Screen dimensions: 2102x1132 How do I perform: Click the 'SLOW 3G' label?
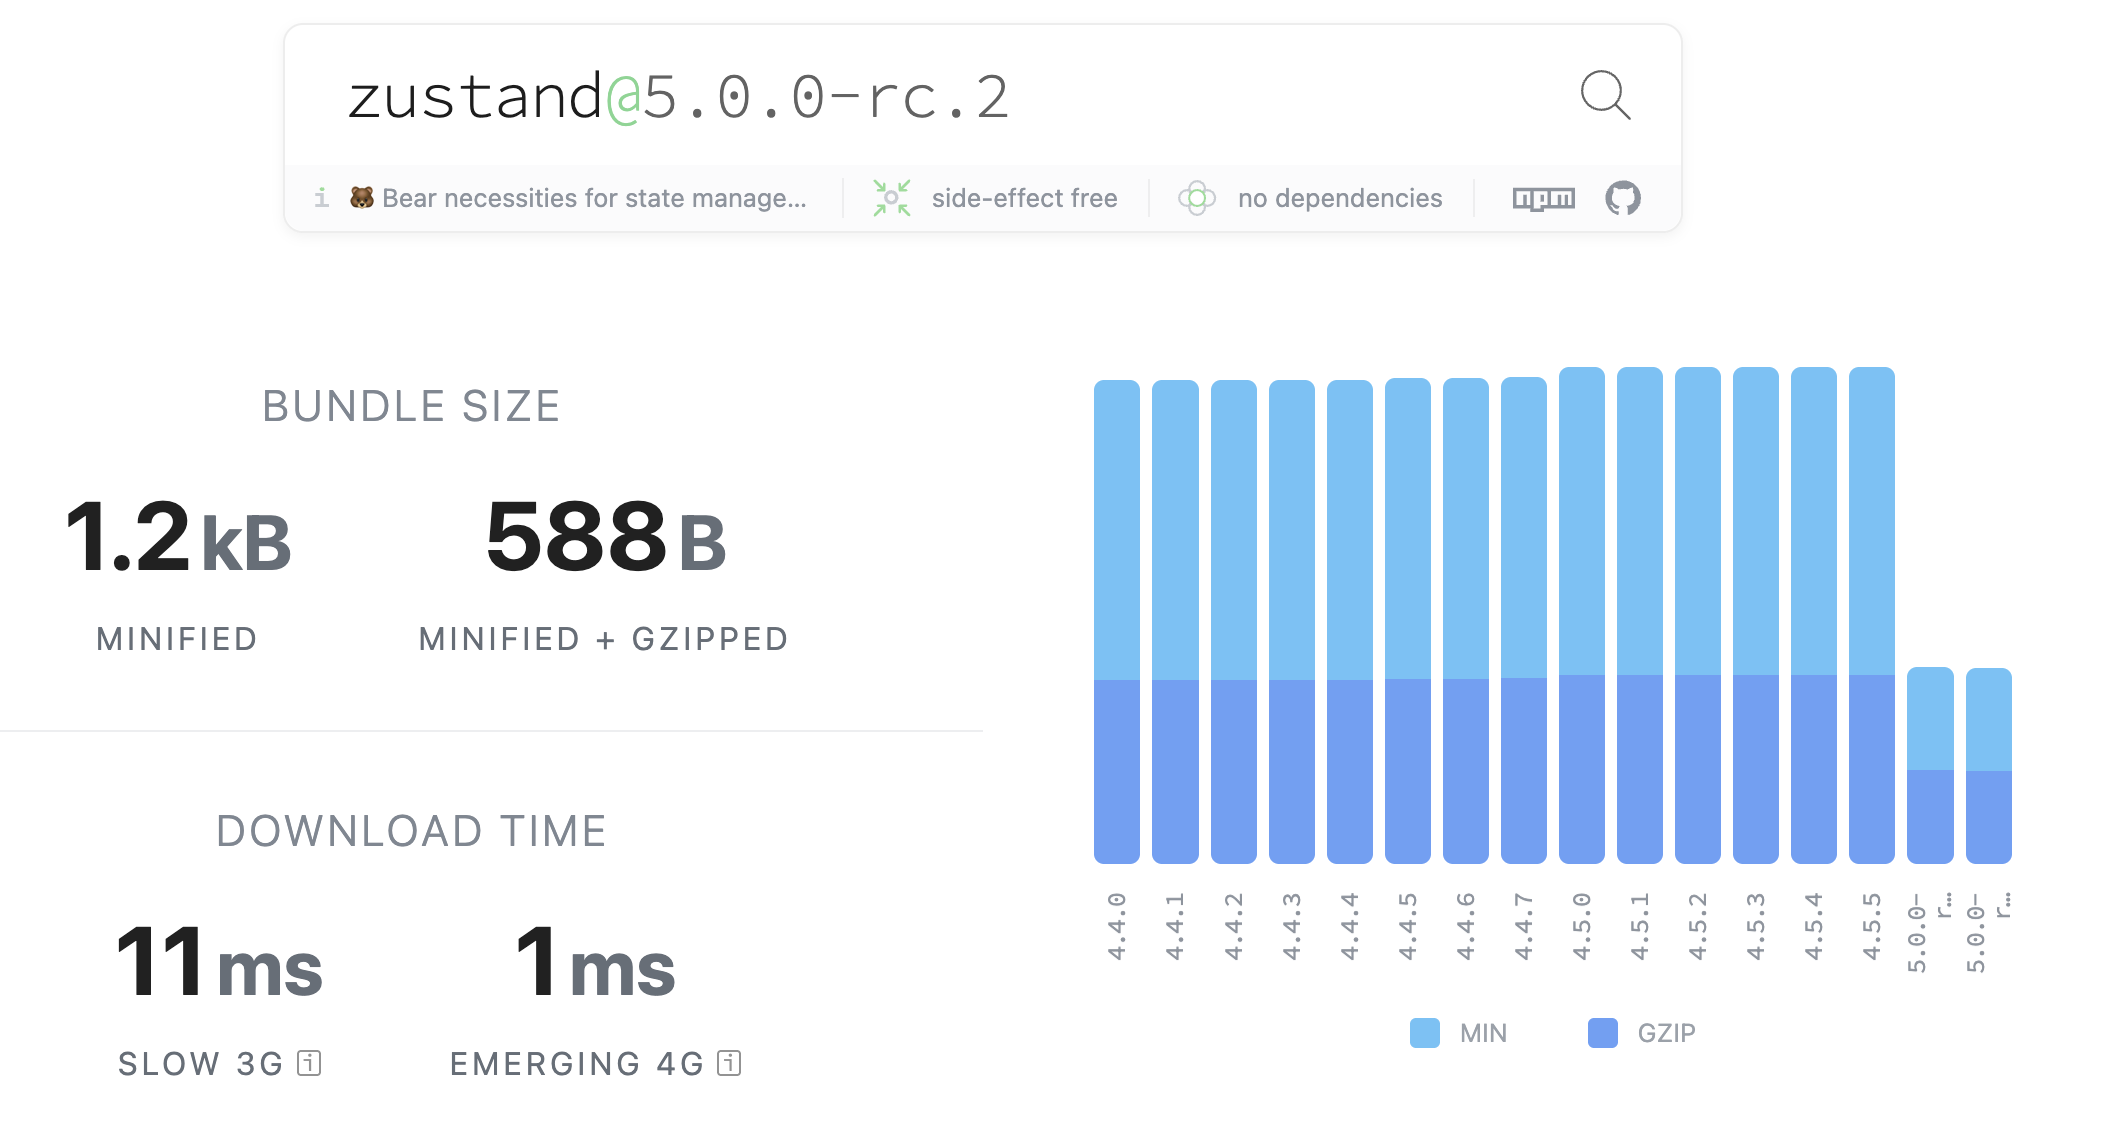click(201, 1063)
